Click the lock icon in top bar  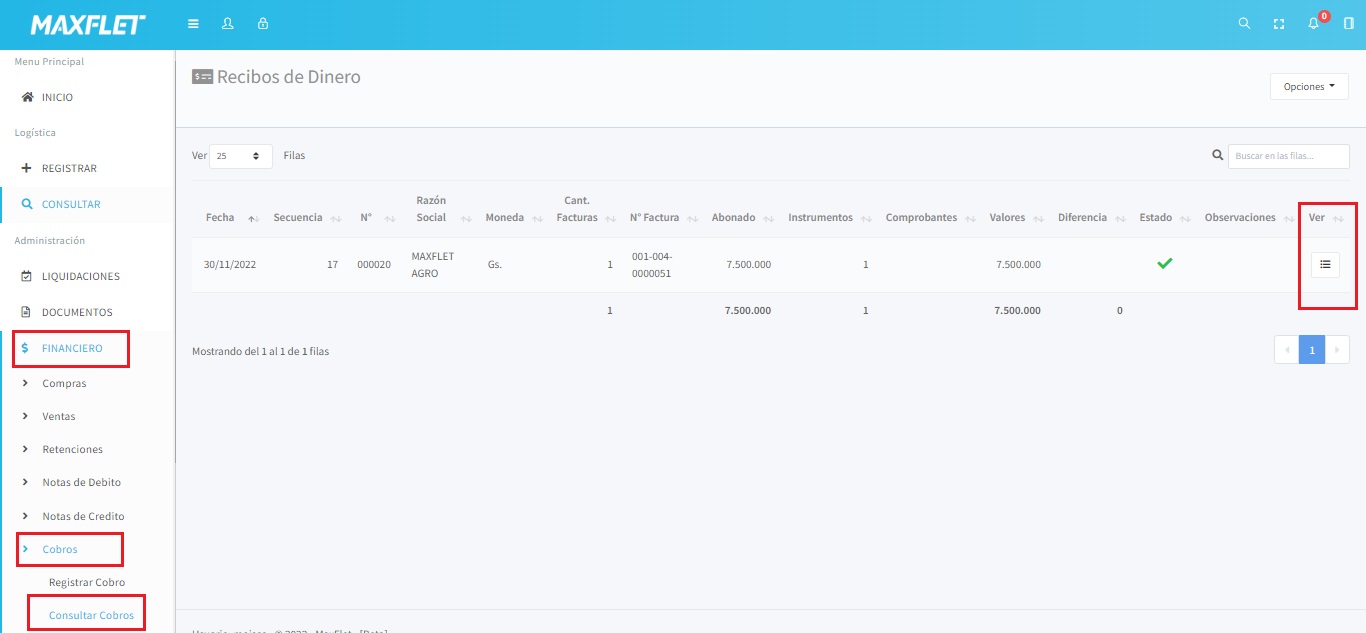click(x=263, y=24)
